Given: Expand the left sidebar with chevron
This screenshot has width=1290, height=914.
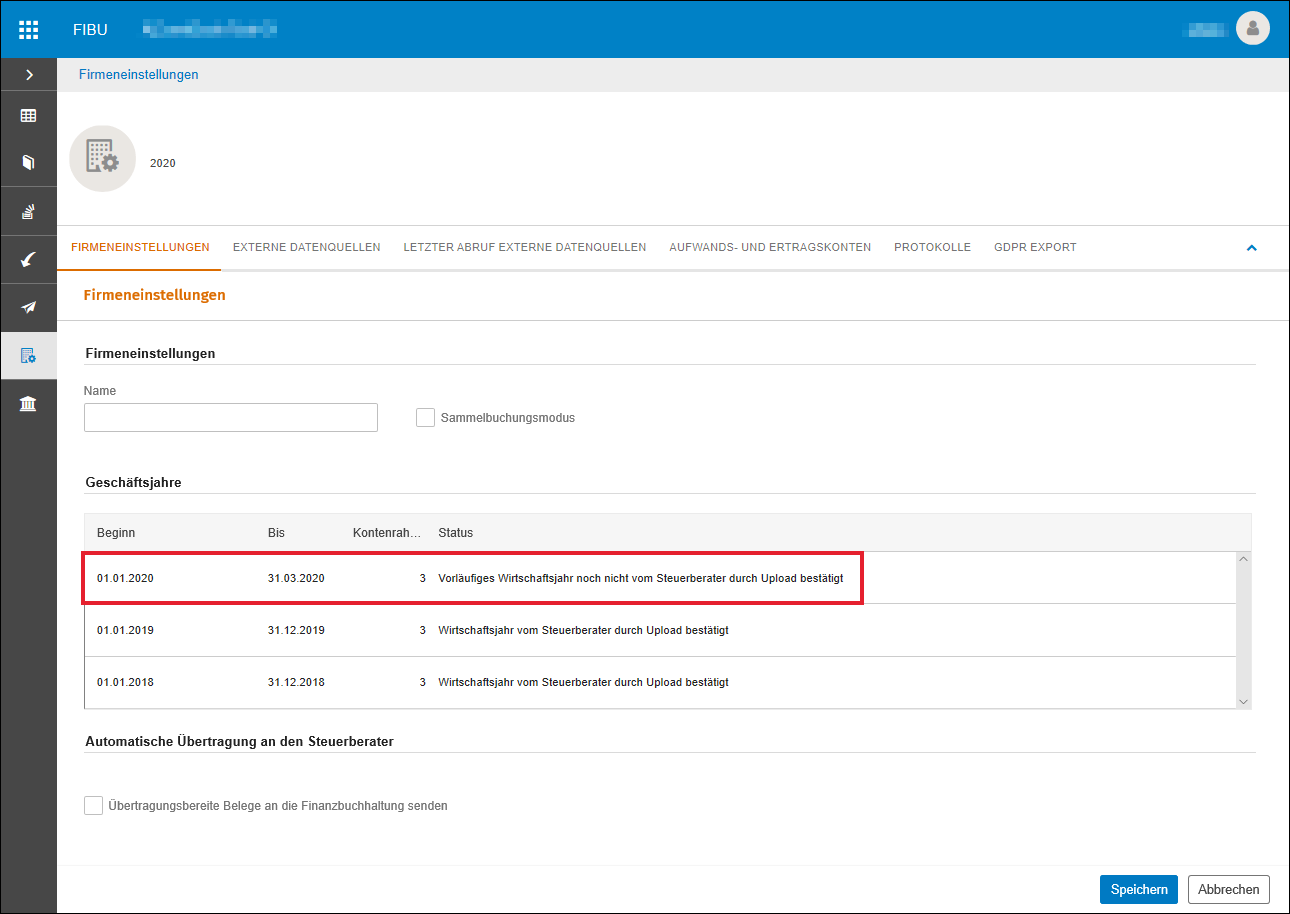Looking at the screenshot, I should click(28, 75).
